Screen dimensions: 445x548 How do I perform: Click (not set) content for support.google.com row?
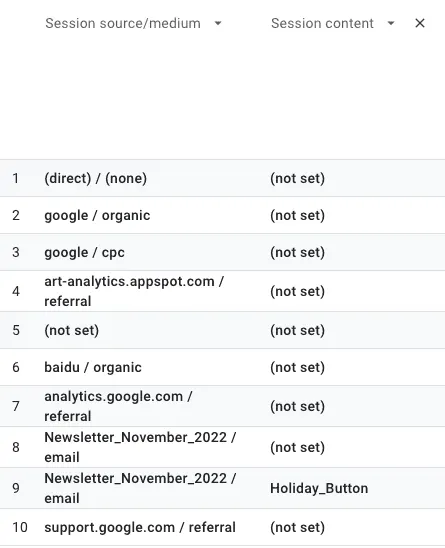click(x=297, y=527)
